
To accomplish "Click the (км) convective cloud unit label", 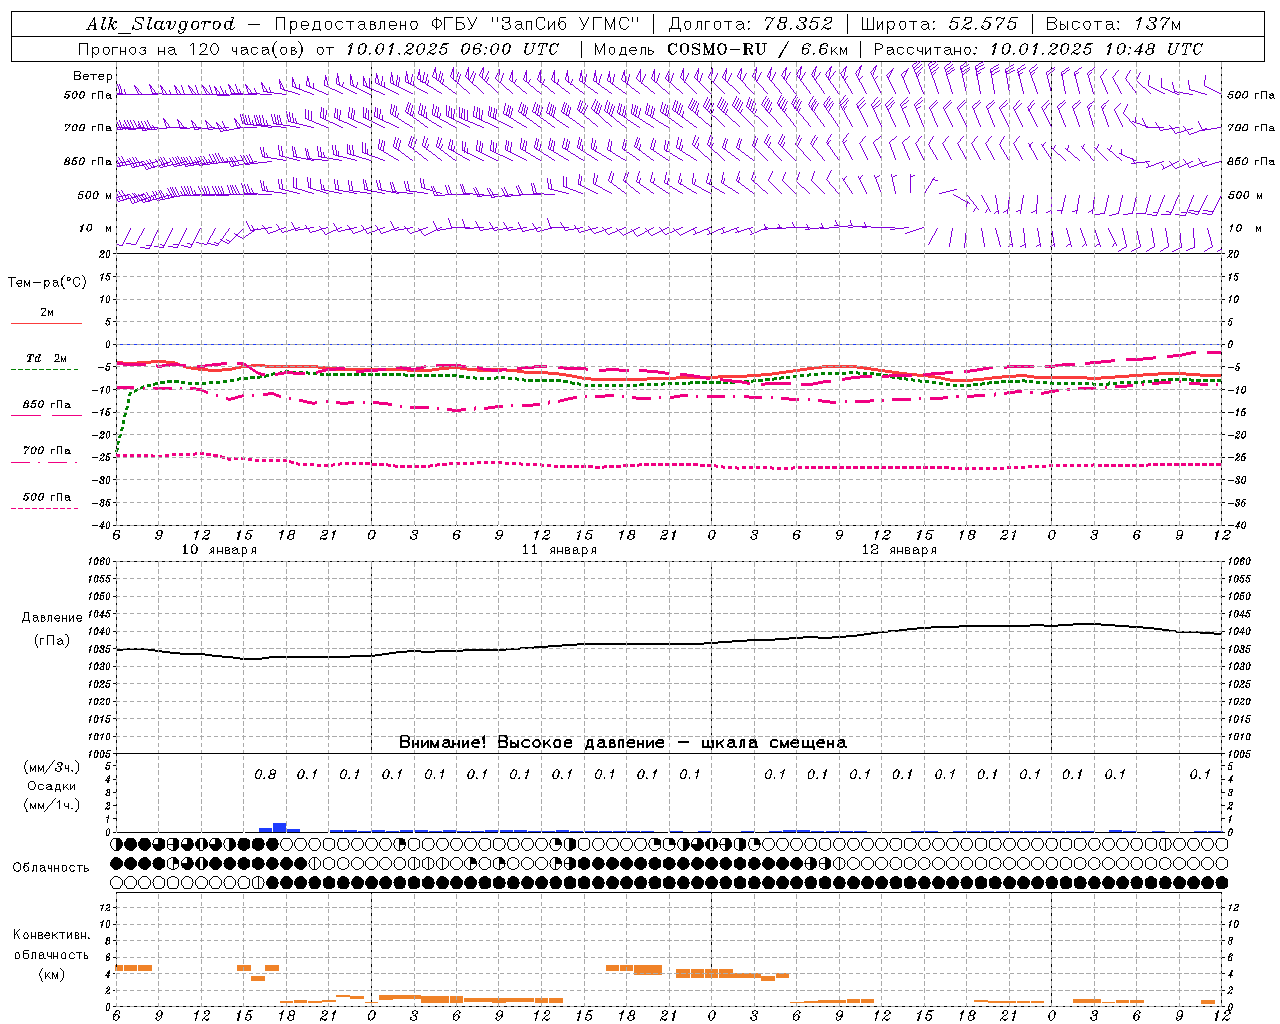I will coord(51,974).
